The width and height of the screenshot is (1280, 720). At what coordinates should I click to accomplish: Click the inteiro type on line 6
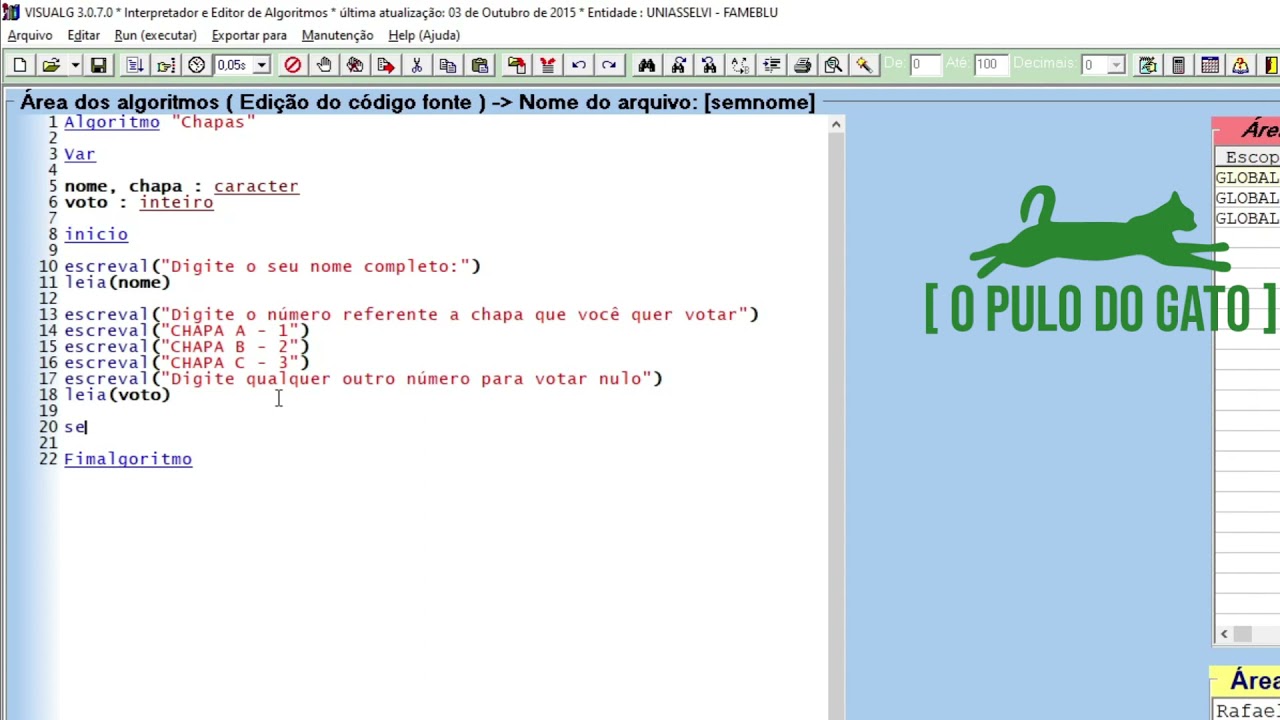point(176,202)
